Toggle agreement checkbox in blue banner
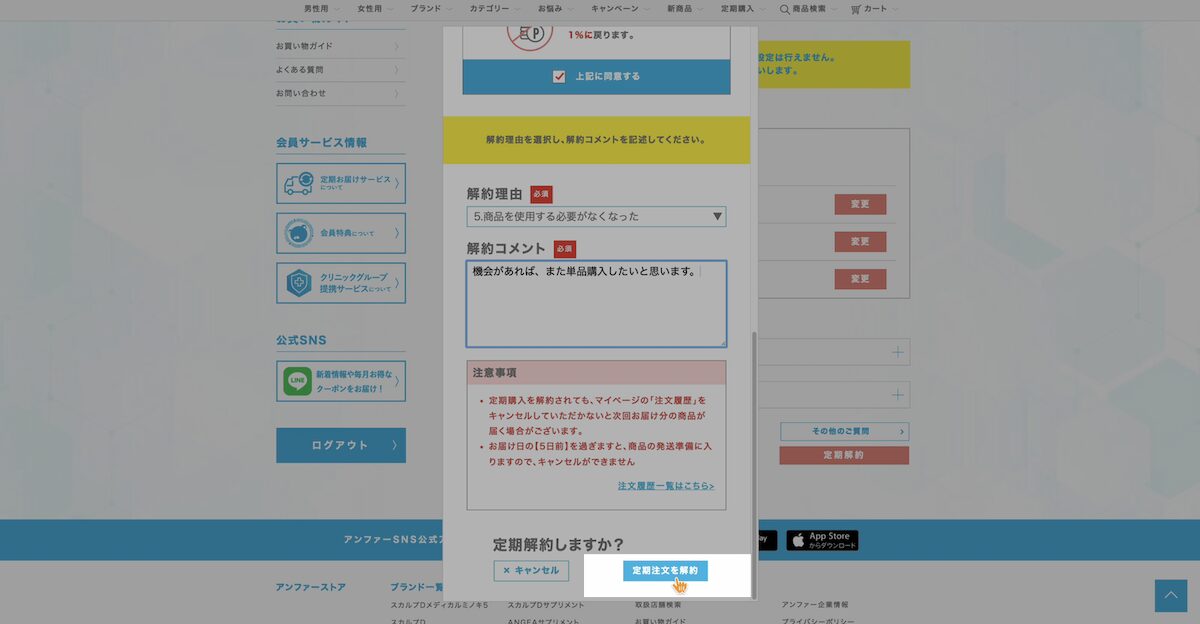1200x624 pixels. tap(558, 75)
